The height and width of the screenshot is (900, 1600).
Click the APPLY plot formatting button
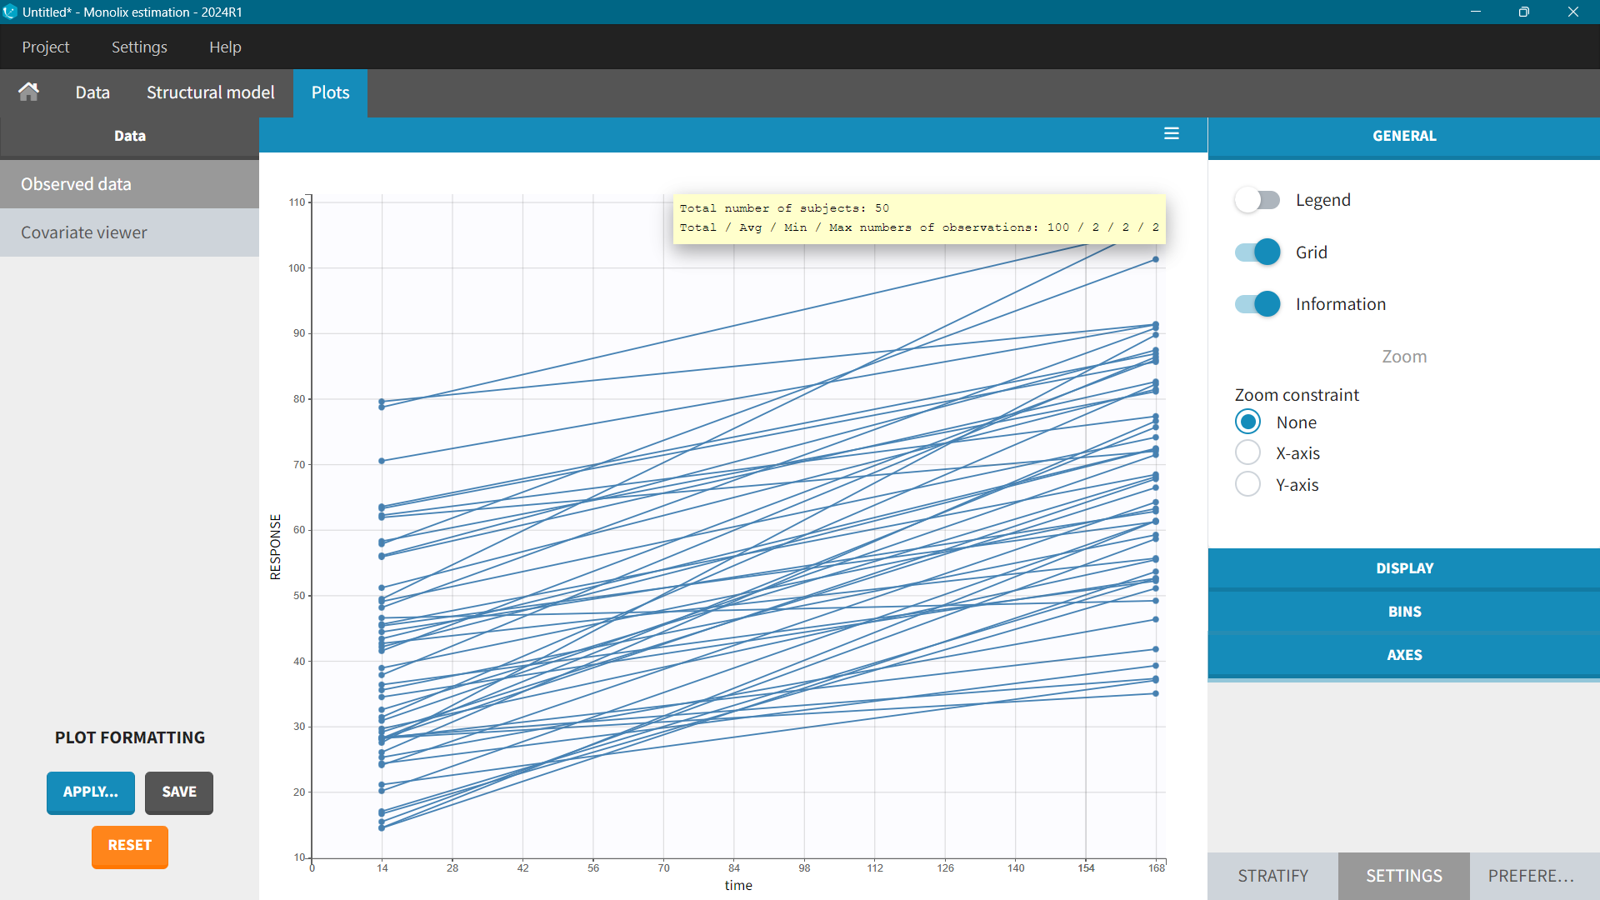click(x=90, y=792)
